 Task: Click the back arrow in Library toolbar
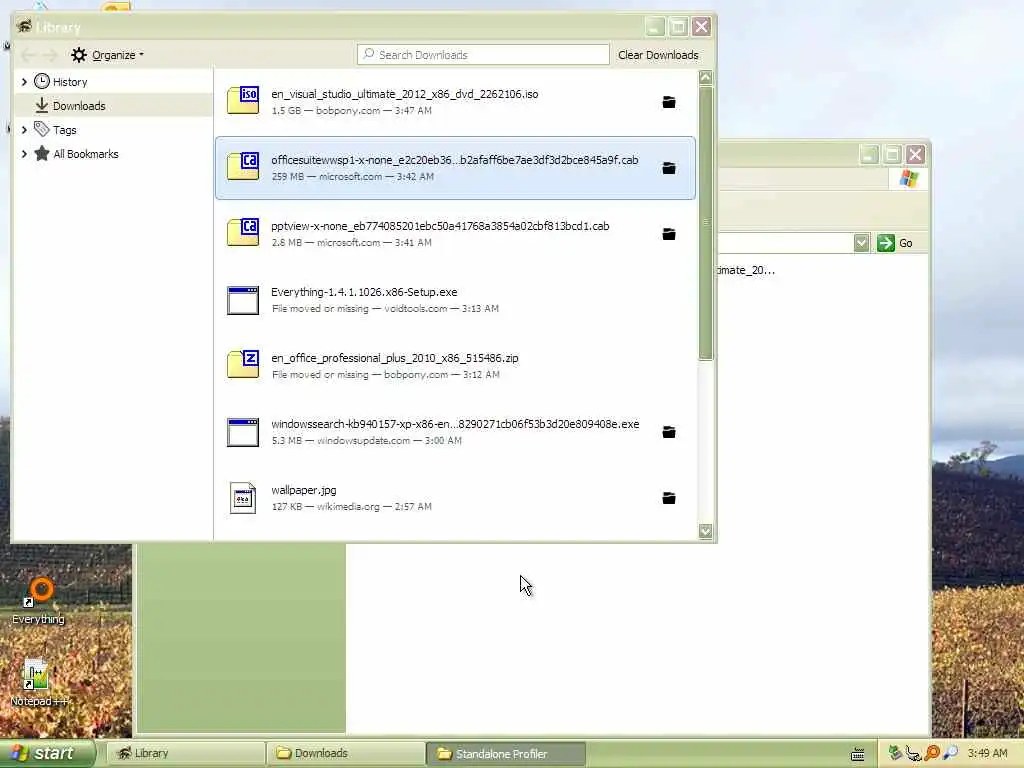[x=28, y=55]
